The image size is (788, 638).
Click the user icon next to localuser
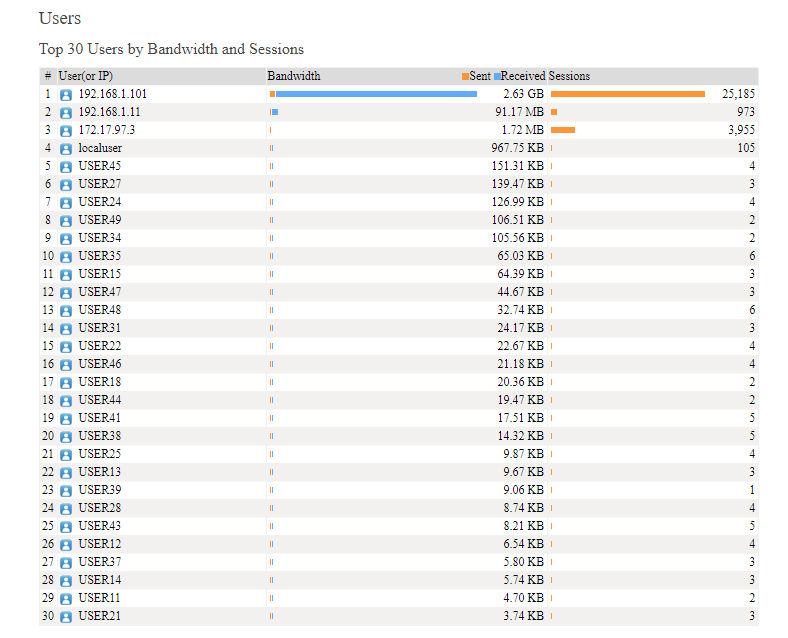coord(66,149)
